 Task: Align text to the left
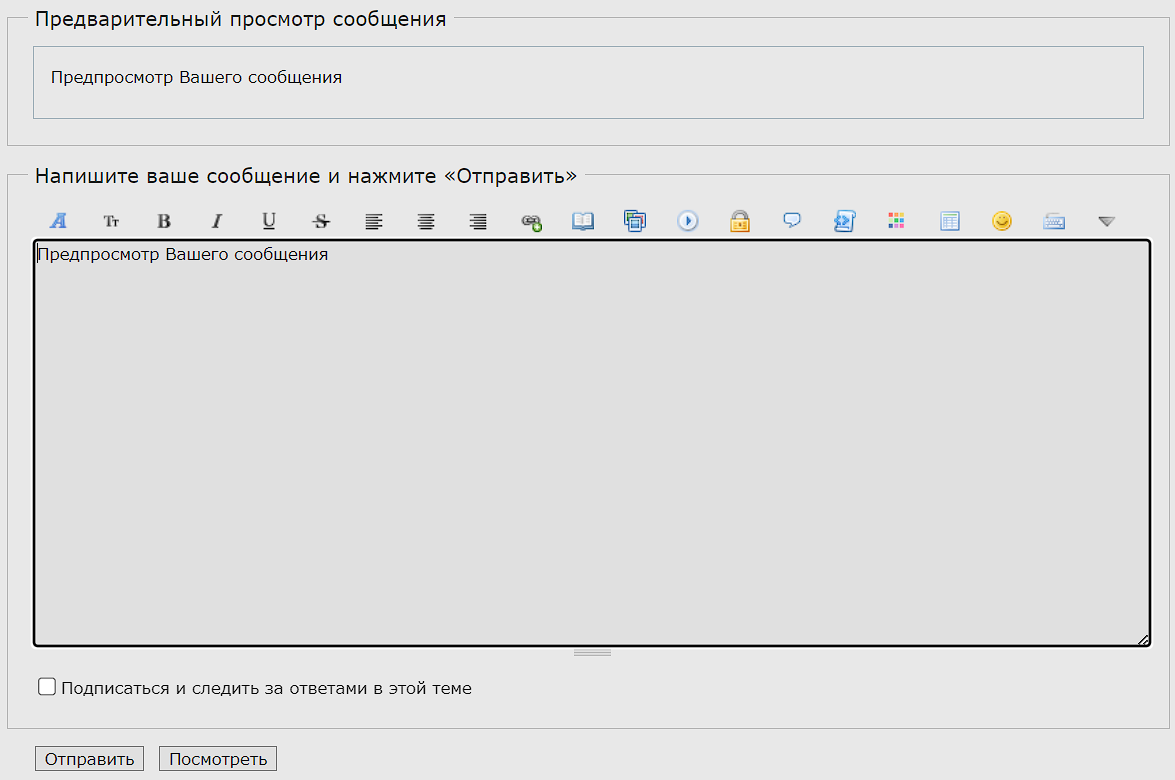click(x=374, y=221)
